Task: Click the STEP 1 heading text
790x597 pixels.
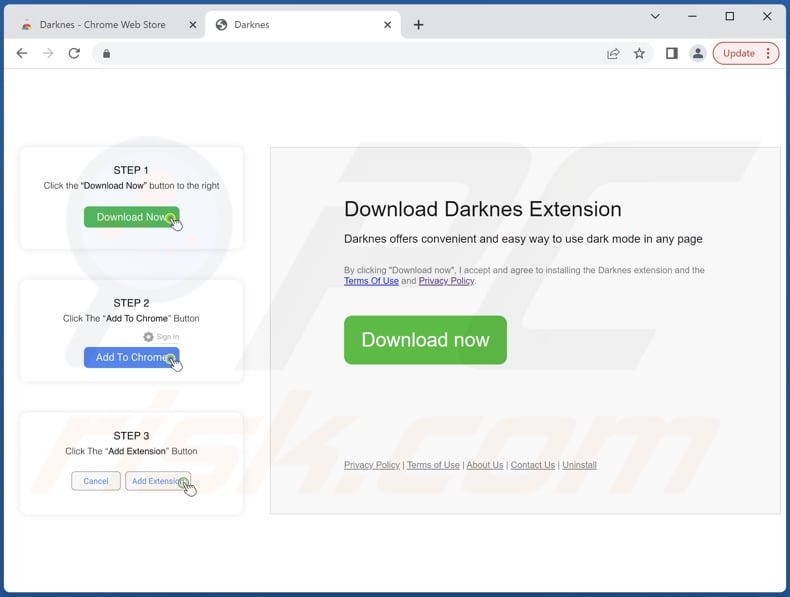Action: pos(131,170)
